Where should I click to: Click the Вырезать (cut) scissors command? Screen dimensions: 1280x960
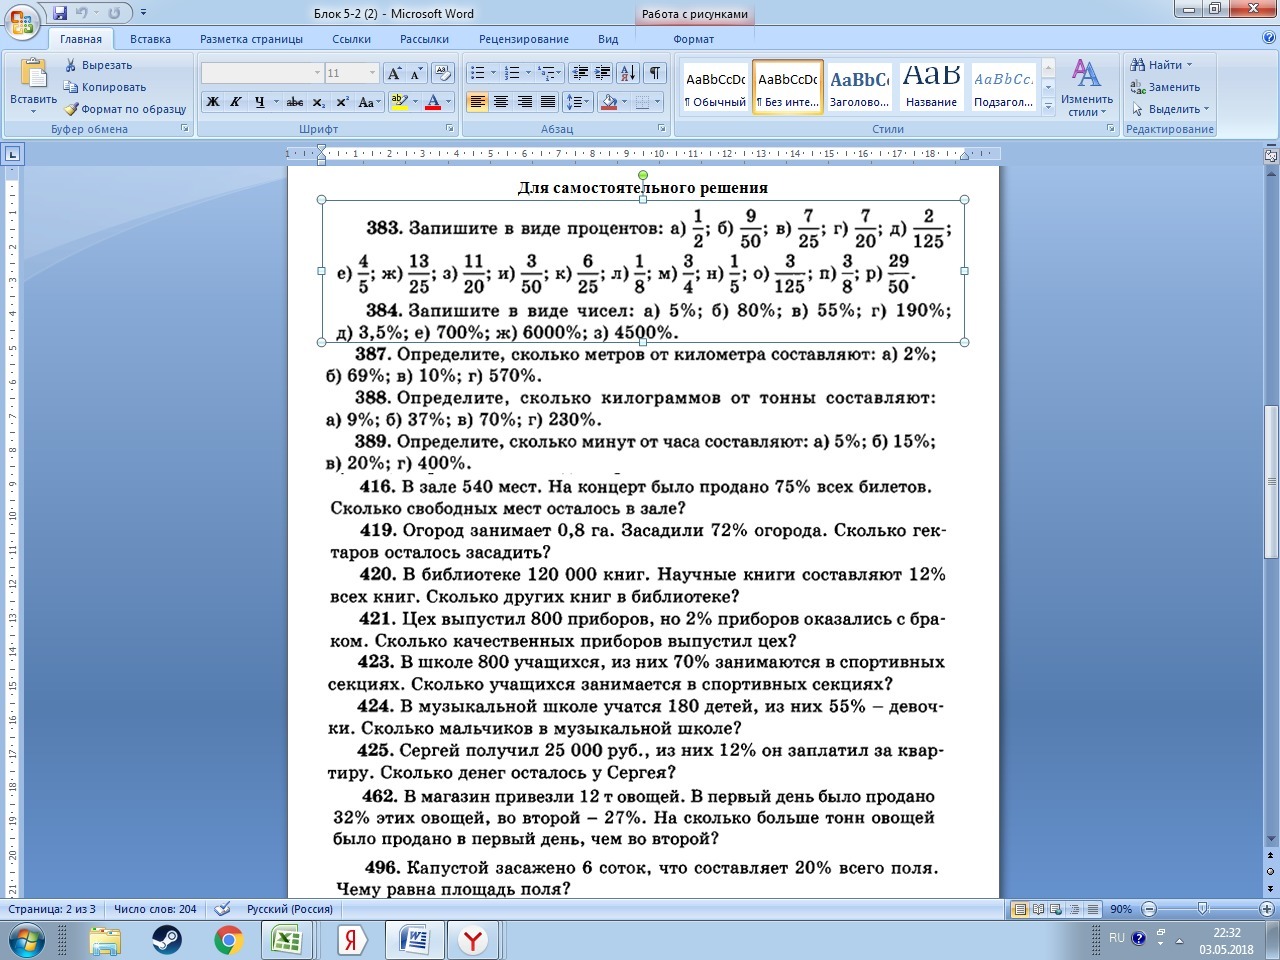pyautogui.click(x=98, y=65)
